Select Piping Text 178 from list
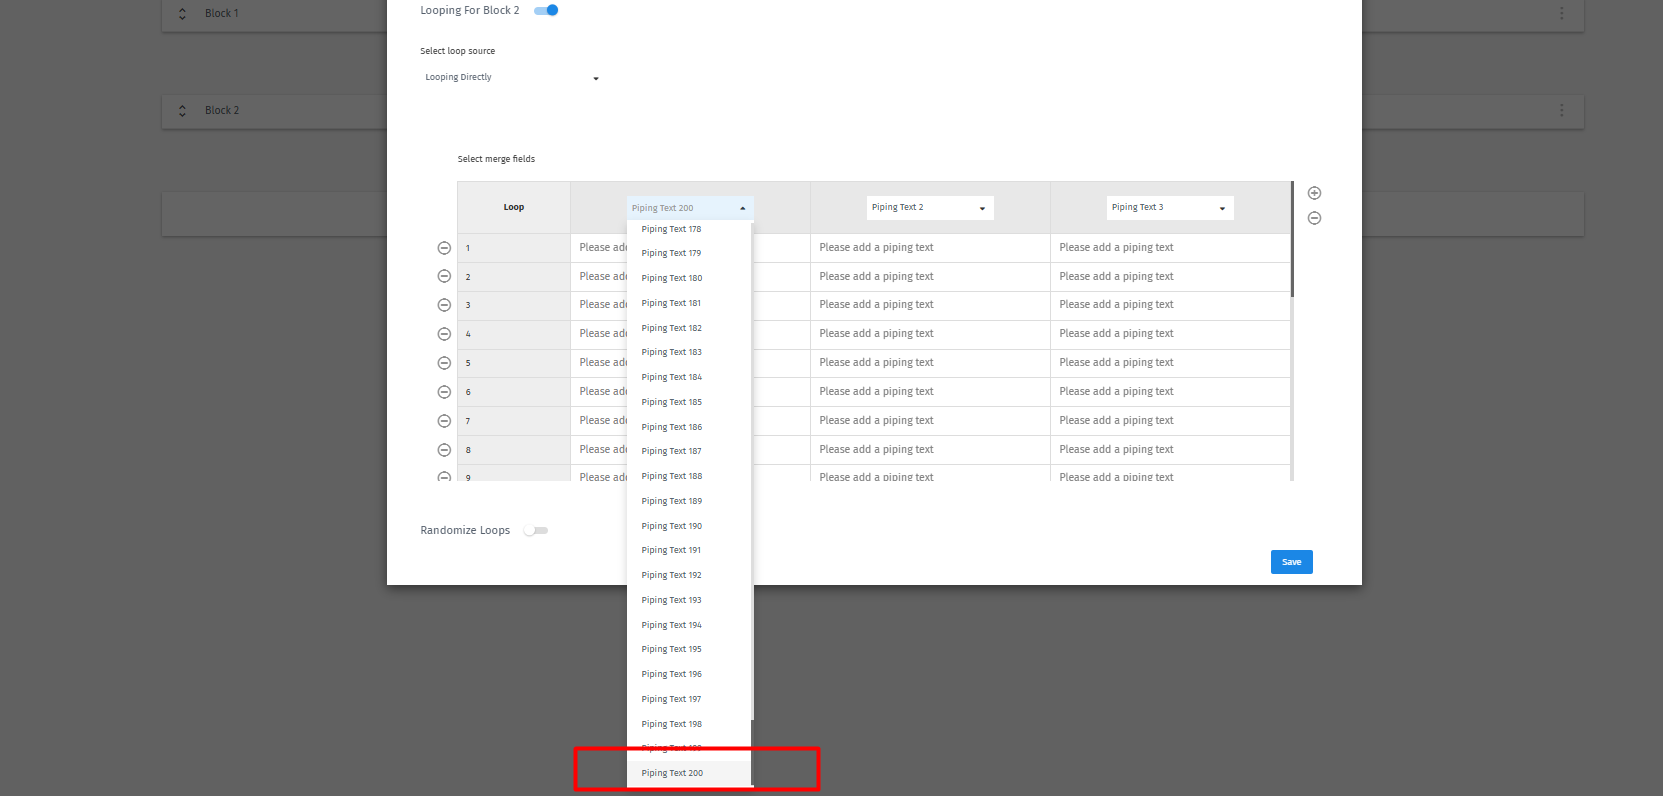The height and width of the screenshot is (796, 1663). [x=689, y=229]
